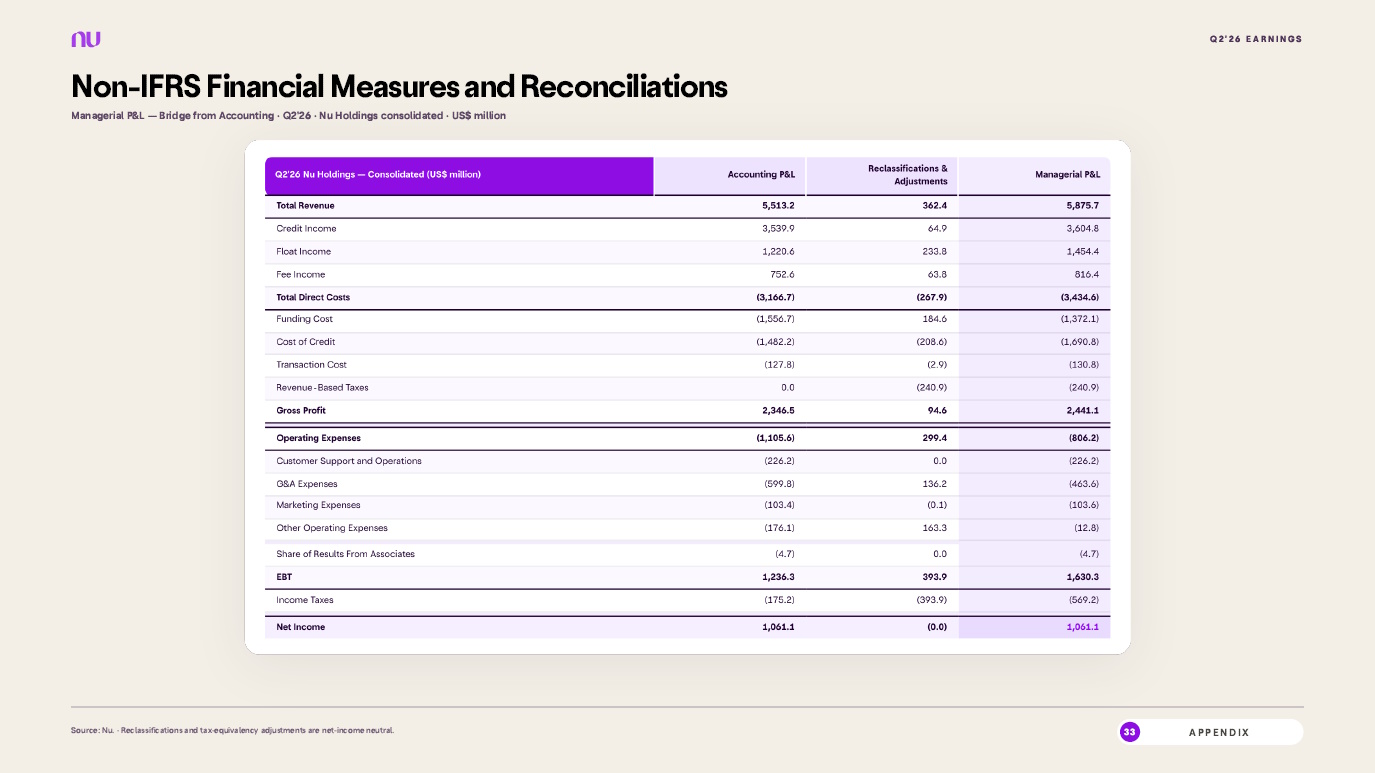Viewport: 1375px width, 773px height.
Task: Click Gross Profit accounting value 2,346.5
Action: point(777,411)
